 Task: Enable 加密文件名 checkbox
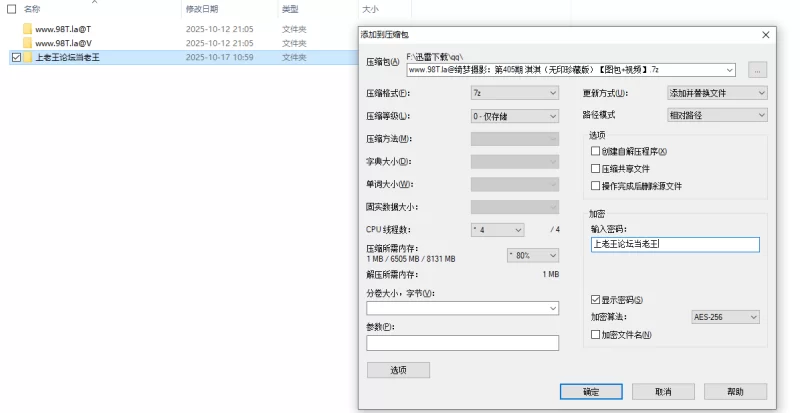[596, 334]
